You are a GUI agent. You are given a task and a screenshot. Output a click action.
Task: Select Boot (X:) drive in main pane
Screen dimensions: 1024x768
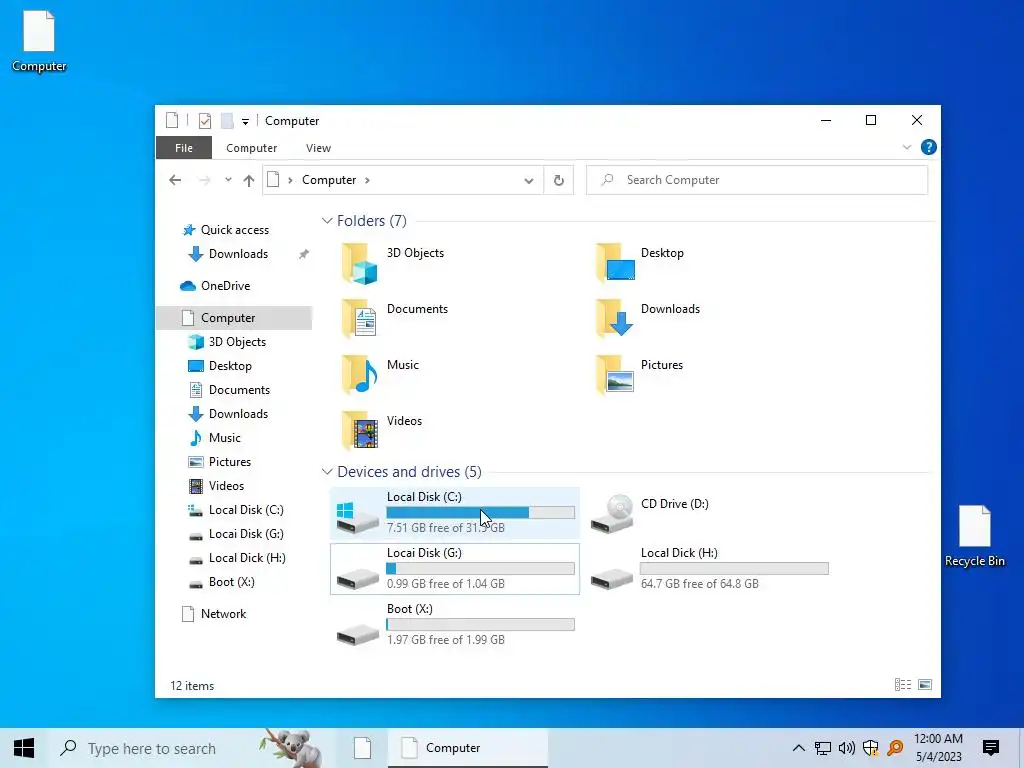coord(455,624)
